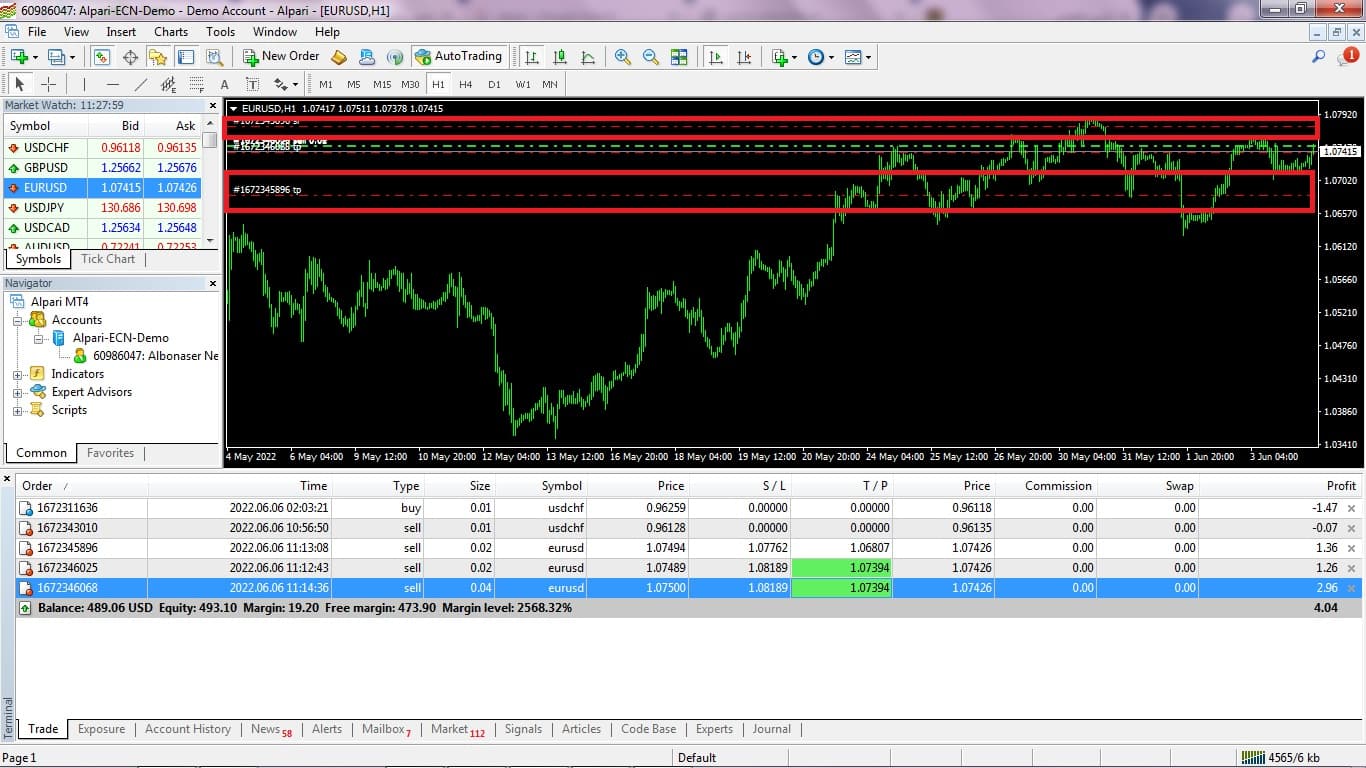Close the Navigator panel
Image resolution: width=1366 pixels, height=768 pixels.
212,284
